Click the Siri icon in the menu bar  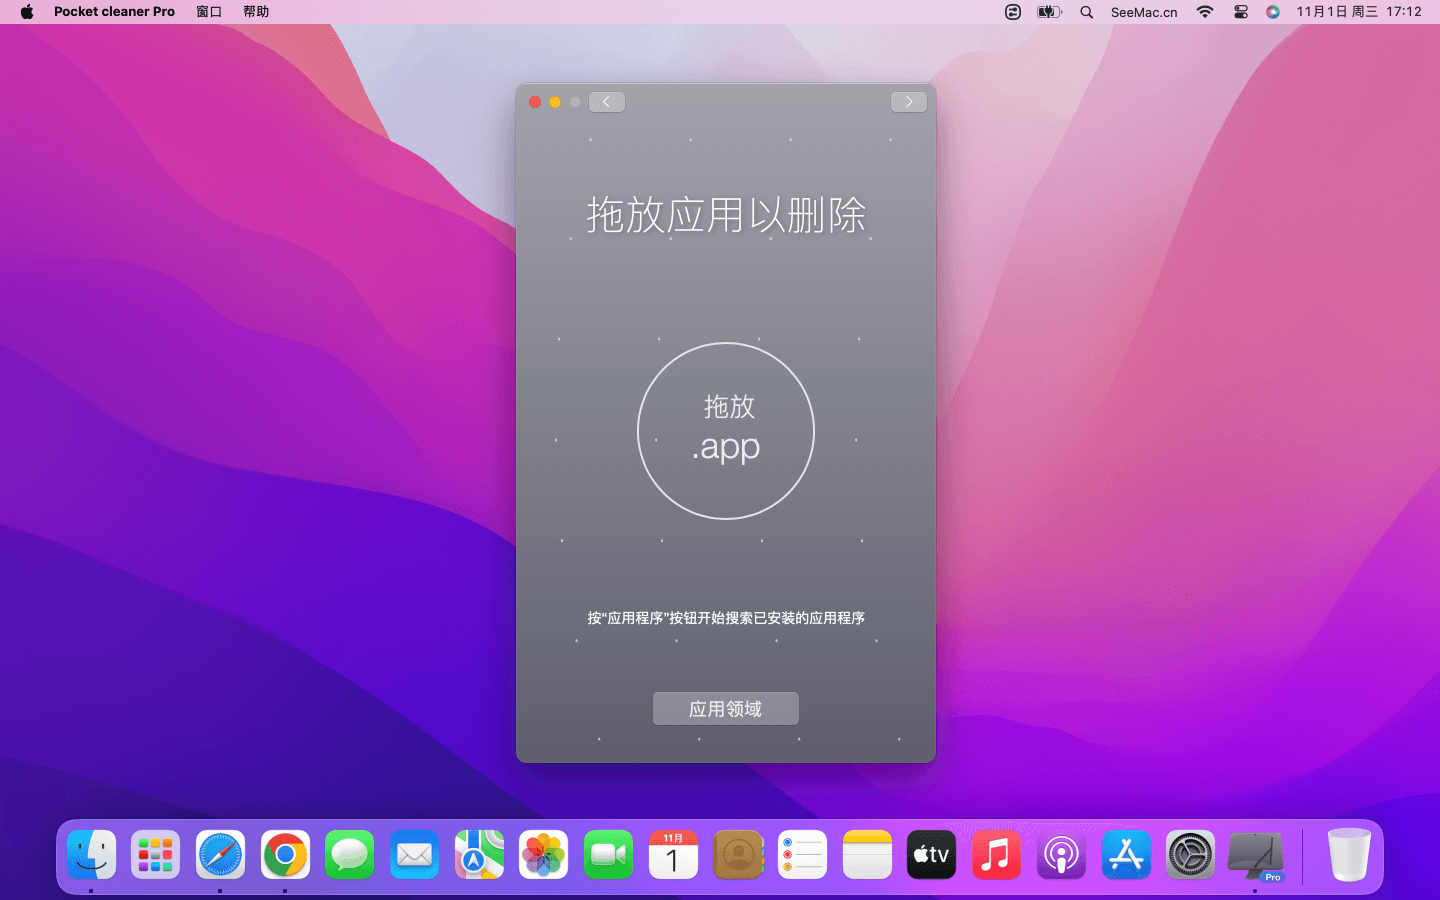1272,12
